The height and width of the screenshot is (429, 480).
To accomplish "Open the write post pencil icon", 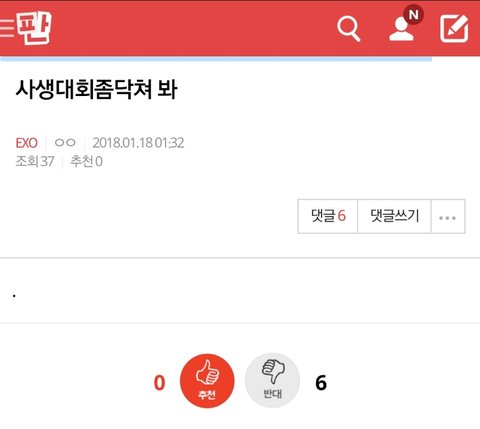I will coord(454,29).
